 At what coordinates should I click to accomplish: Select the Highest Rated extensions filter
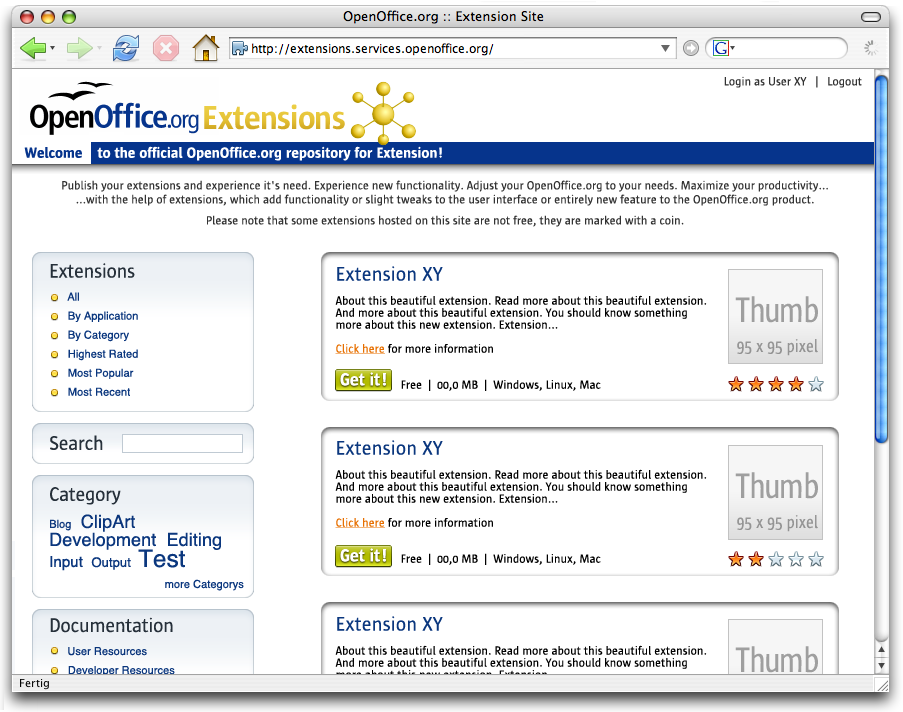tap(102, 354)
